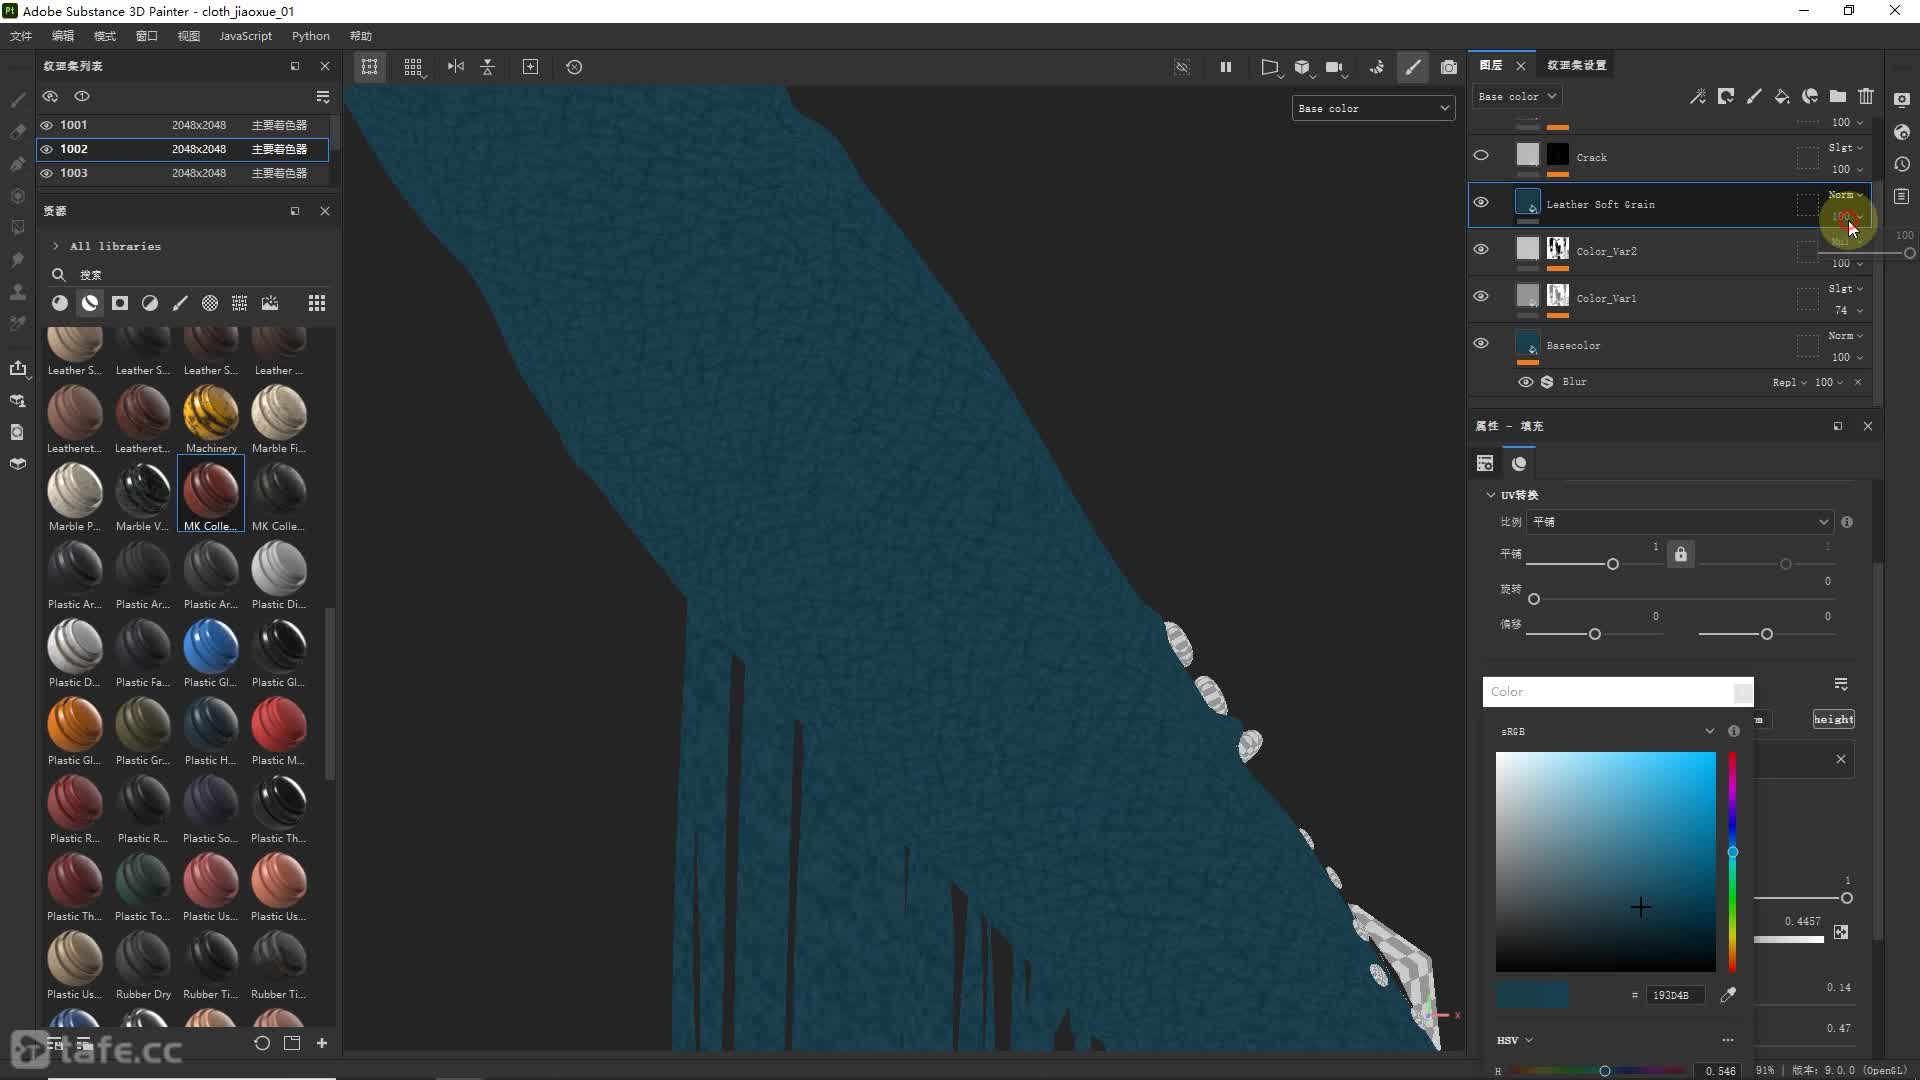Switch to the 纹理集设置 tab
The image size is (1920, 1080).
(1576, 65)
